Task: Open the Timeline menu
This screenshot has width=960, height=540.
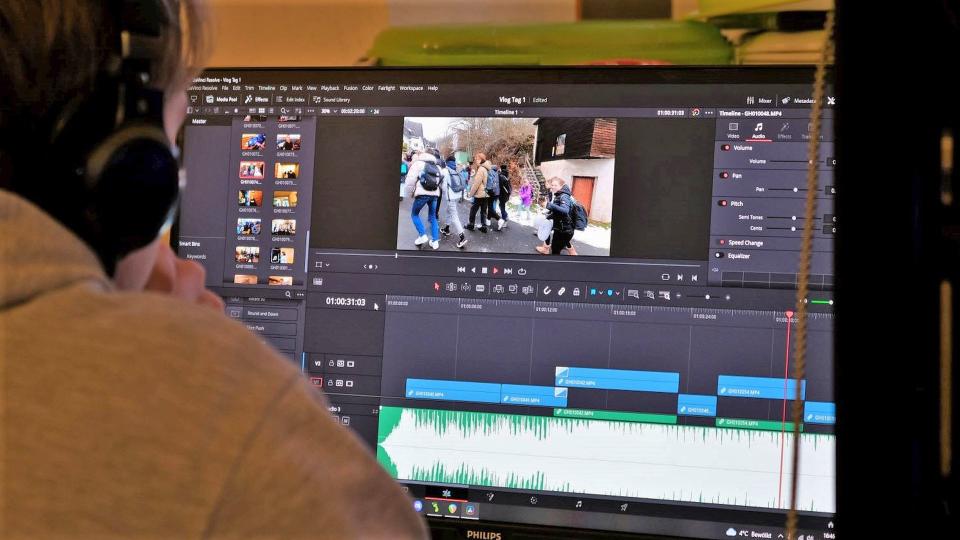Action: point(266,88)
